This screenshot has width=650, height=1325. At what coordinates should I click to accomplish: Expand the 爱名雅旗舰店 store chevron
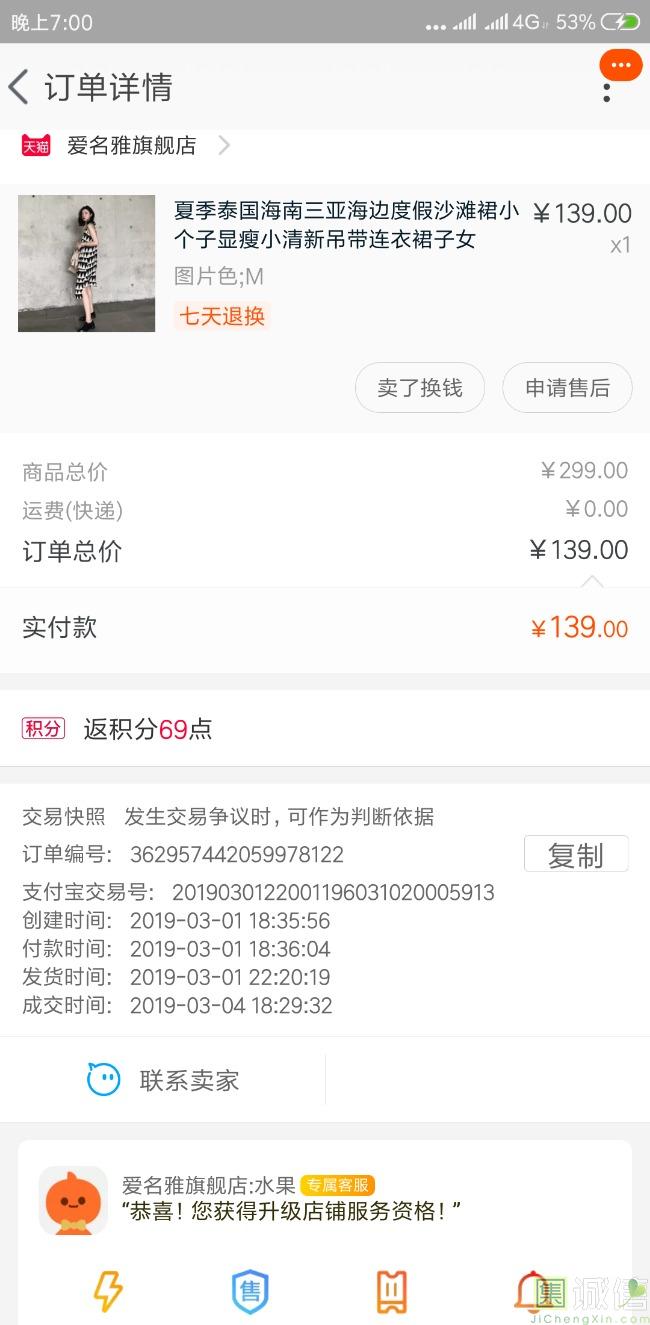(x=224, y=146)
